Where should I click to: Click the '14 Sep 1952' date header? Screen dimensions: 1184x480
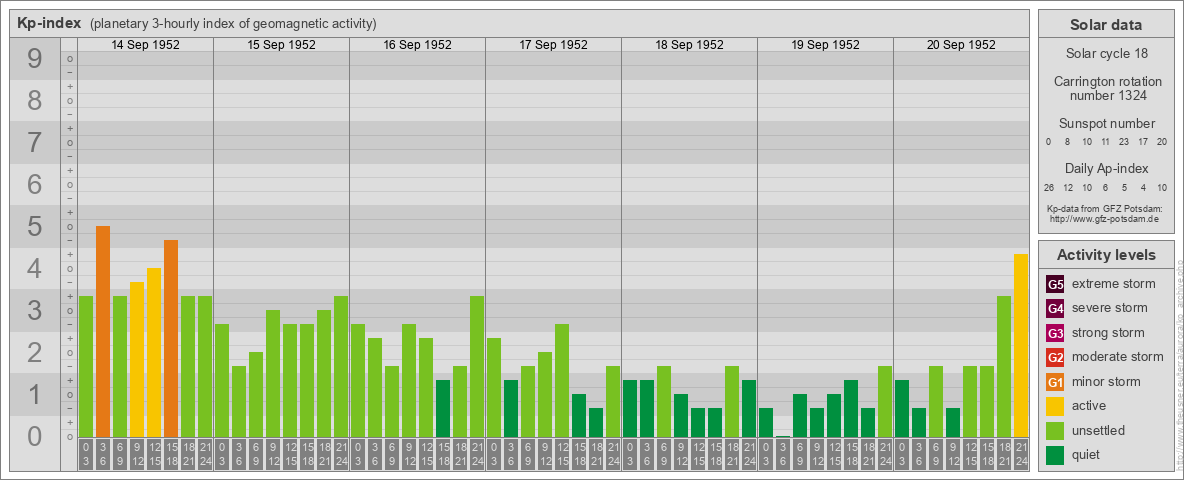pyautogui.click(x=146, y=45)
